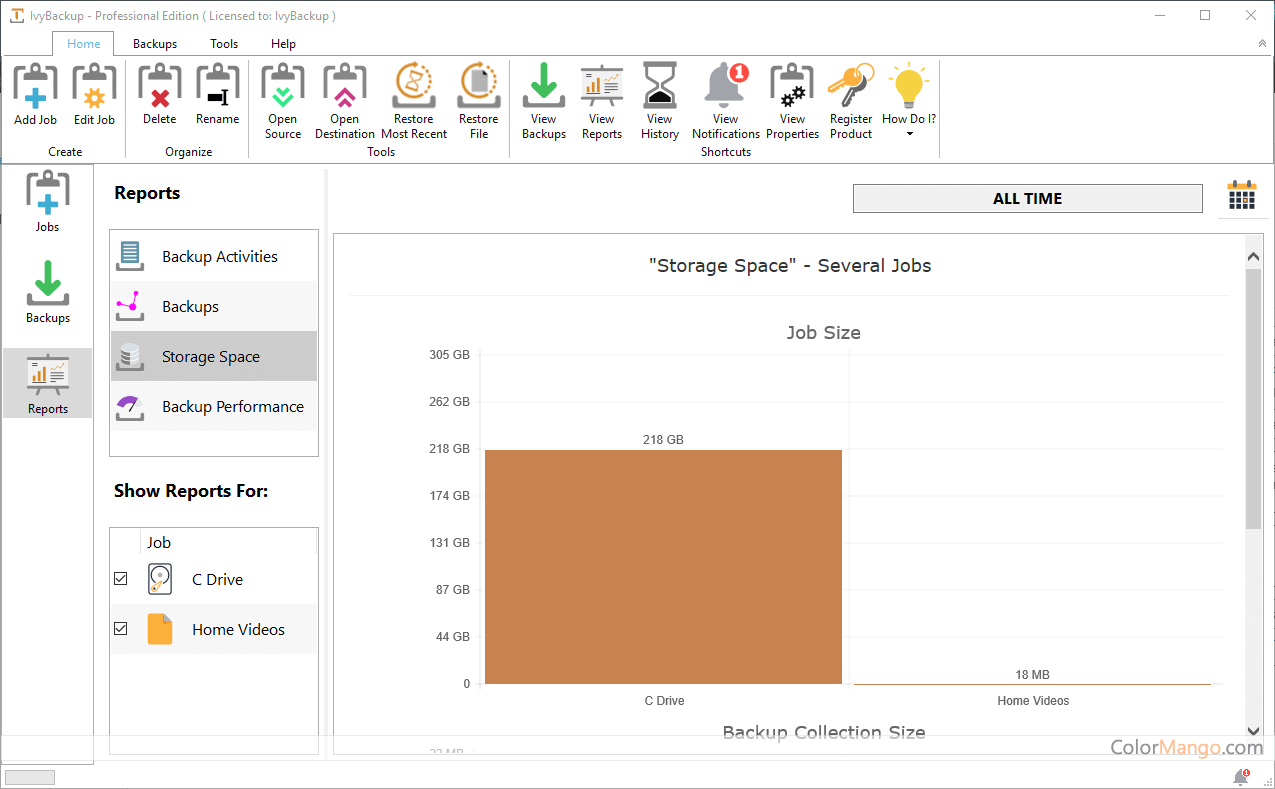Open the Tools ribbon tab

click(x=224, y=44)
